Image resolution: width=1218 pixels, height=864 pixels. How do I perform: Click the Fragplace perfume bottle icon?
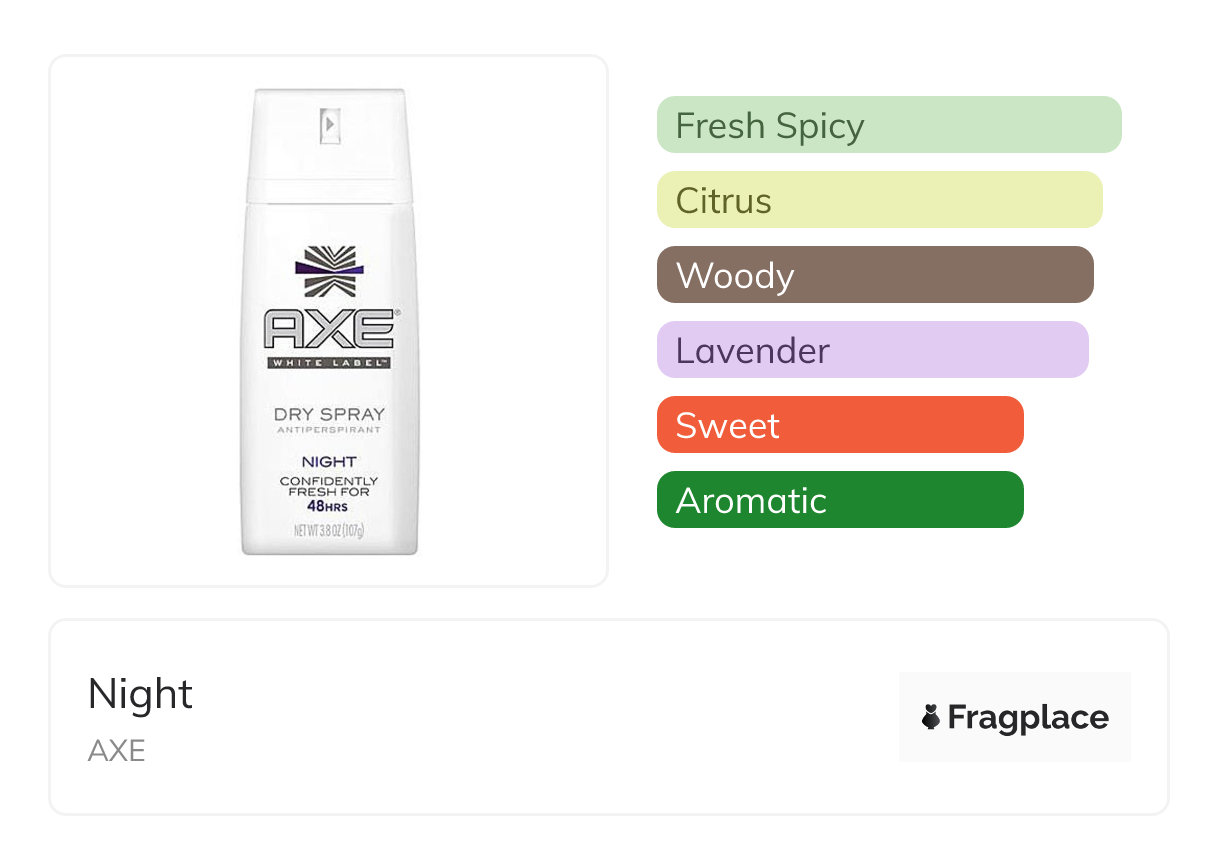point(931,717)
